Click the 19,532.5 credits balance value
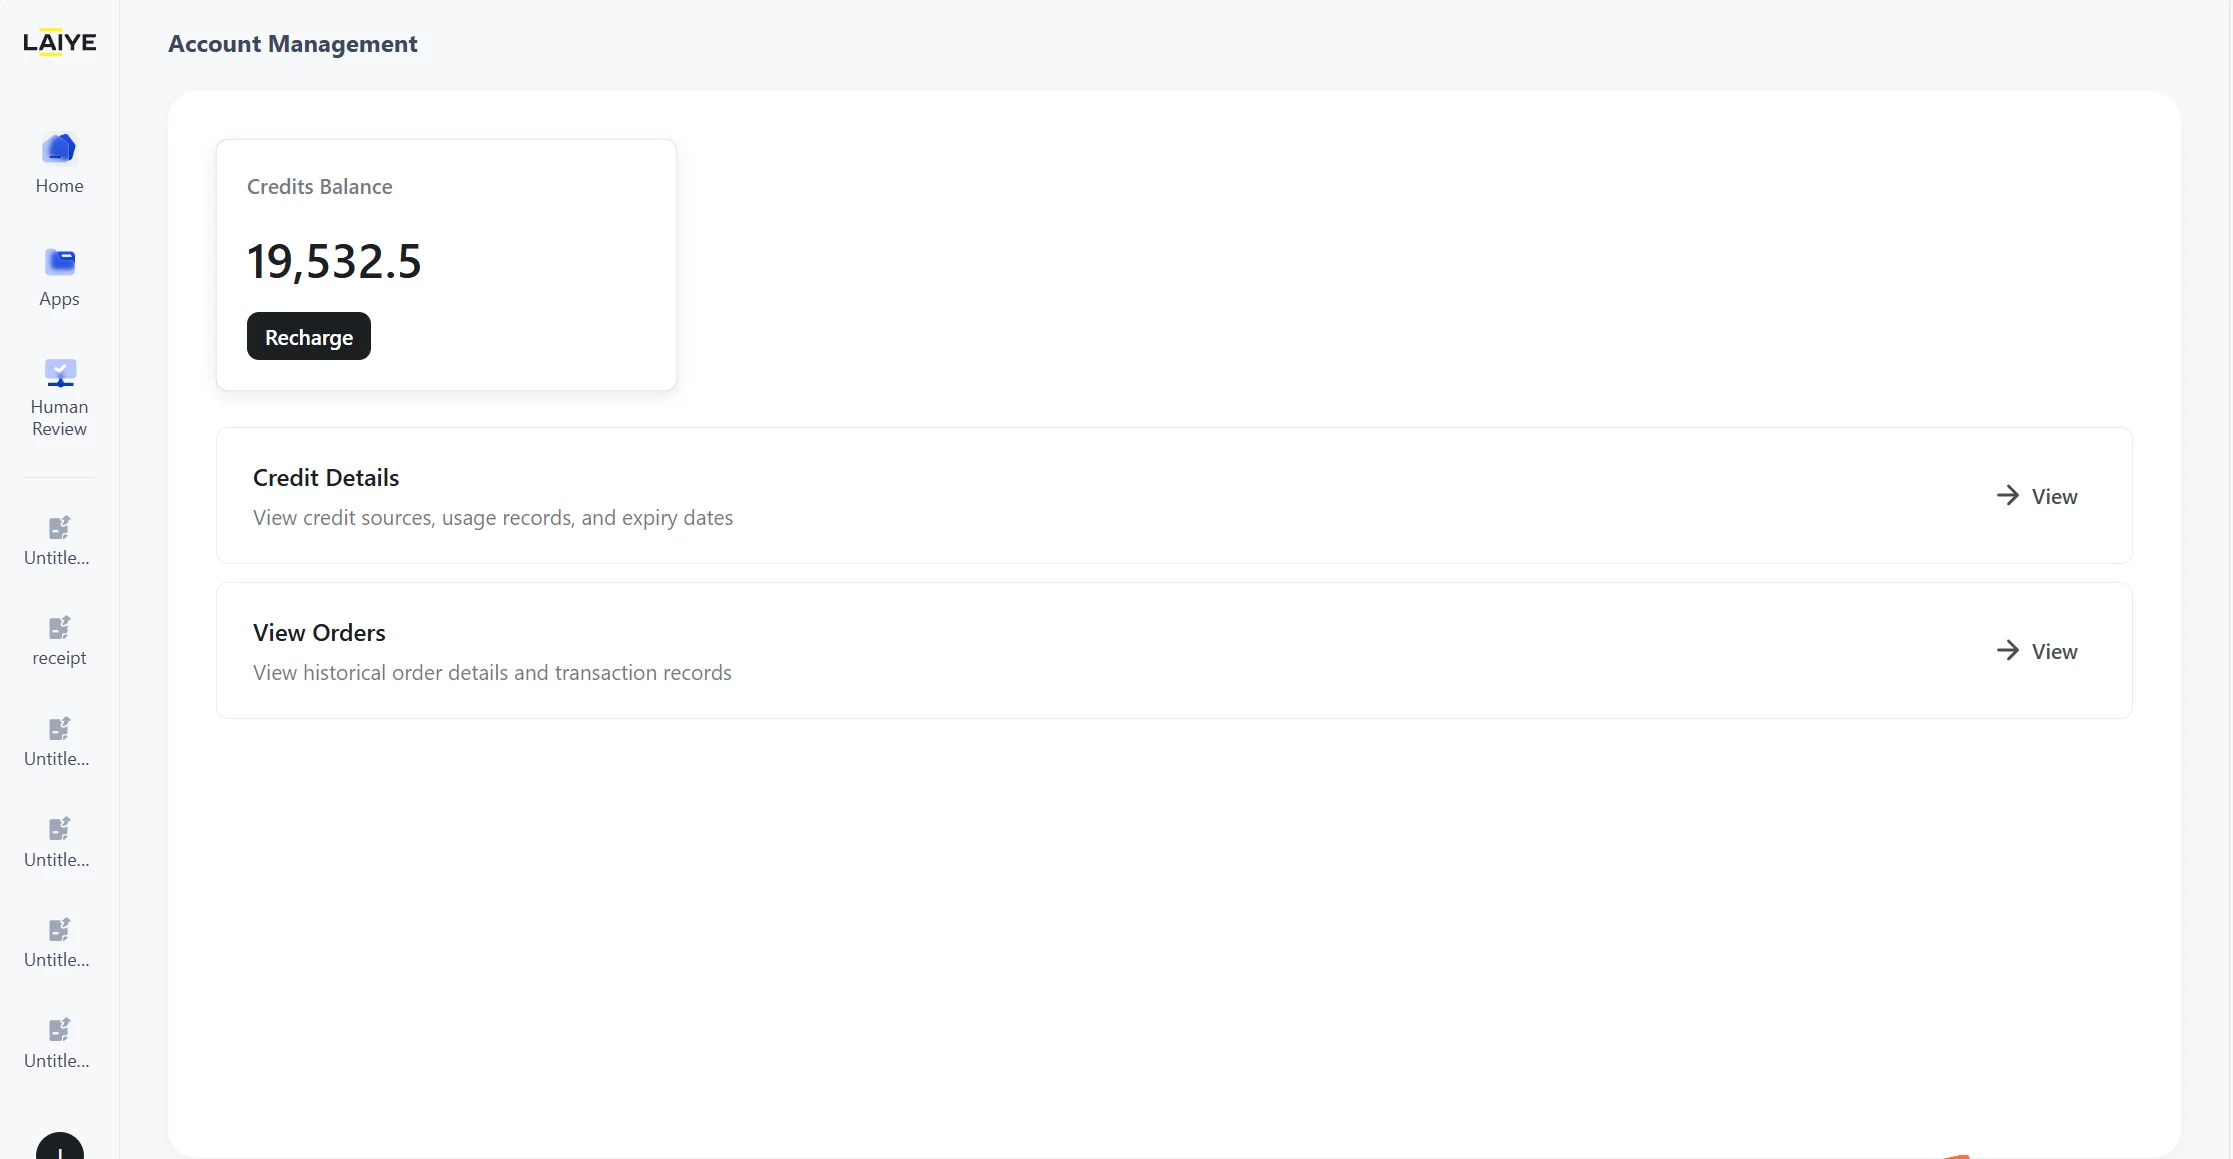2233x1159 pixels. (334, 262)
